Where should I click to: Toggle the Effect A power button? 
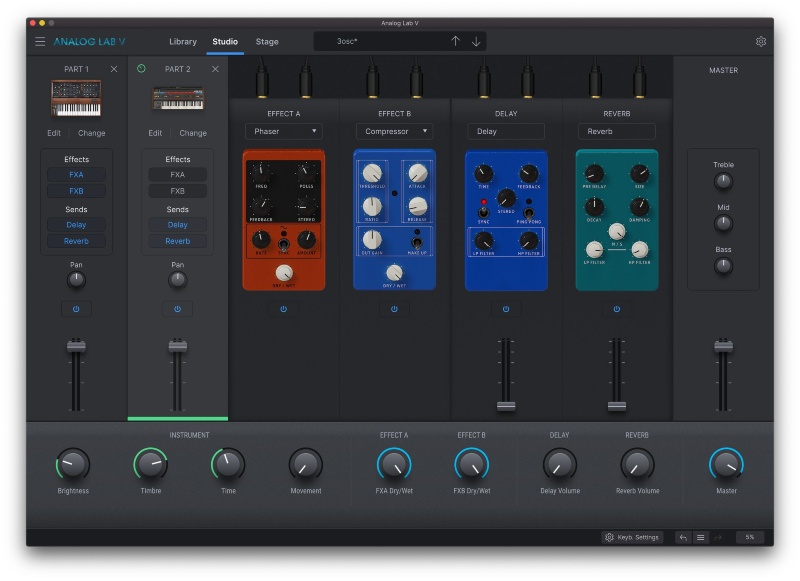[x=283, y=310]
